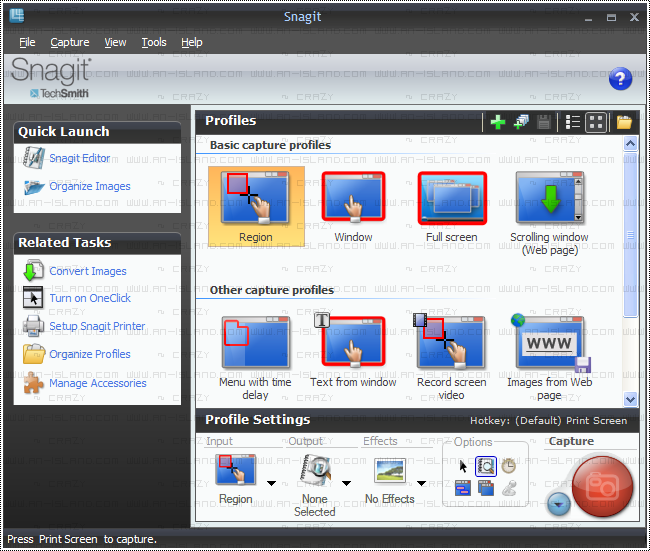Switch profiles to list view
This screenshot has width=650, height=551.
point(573,122)
